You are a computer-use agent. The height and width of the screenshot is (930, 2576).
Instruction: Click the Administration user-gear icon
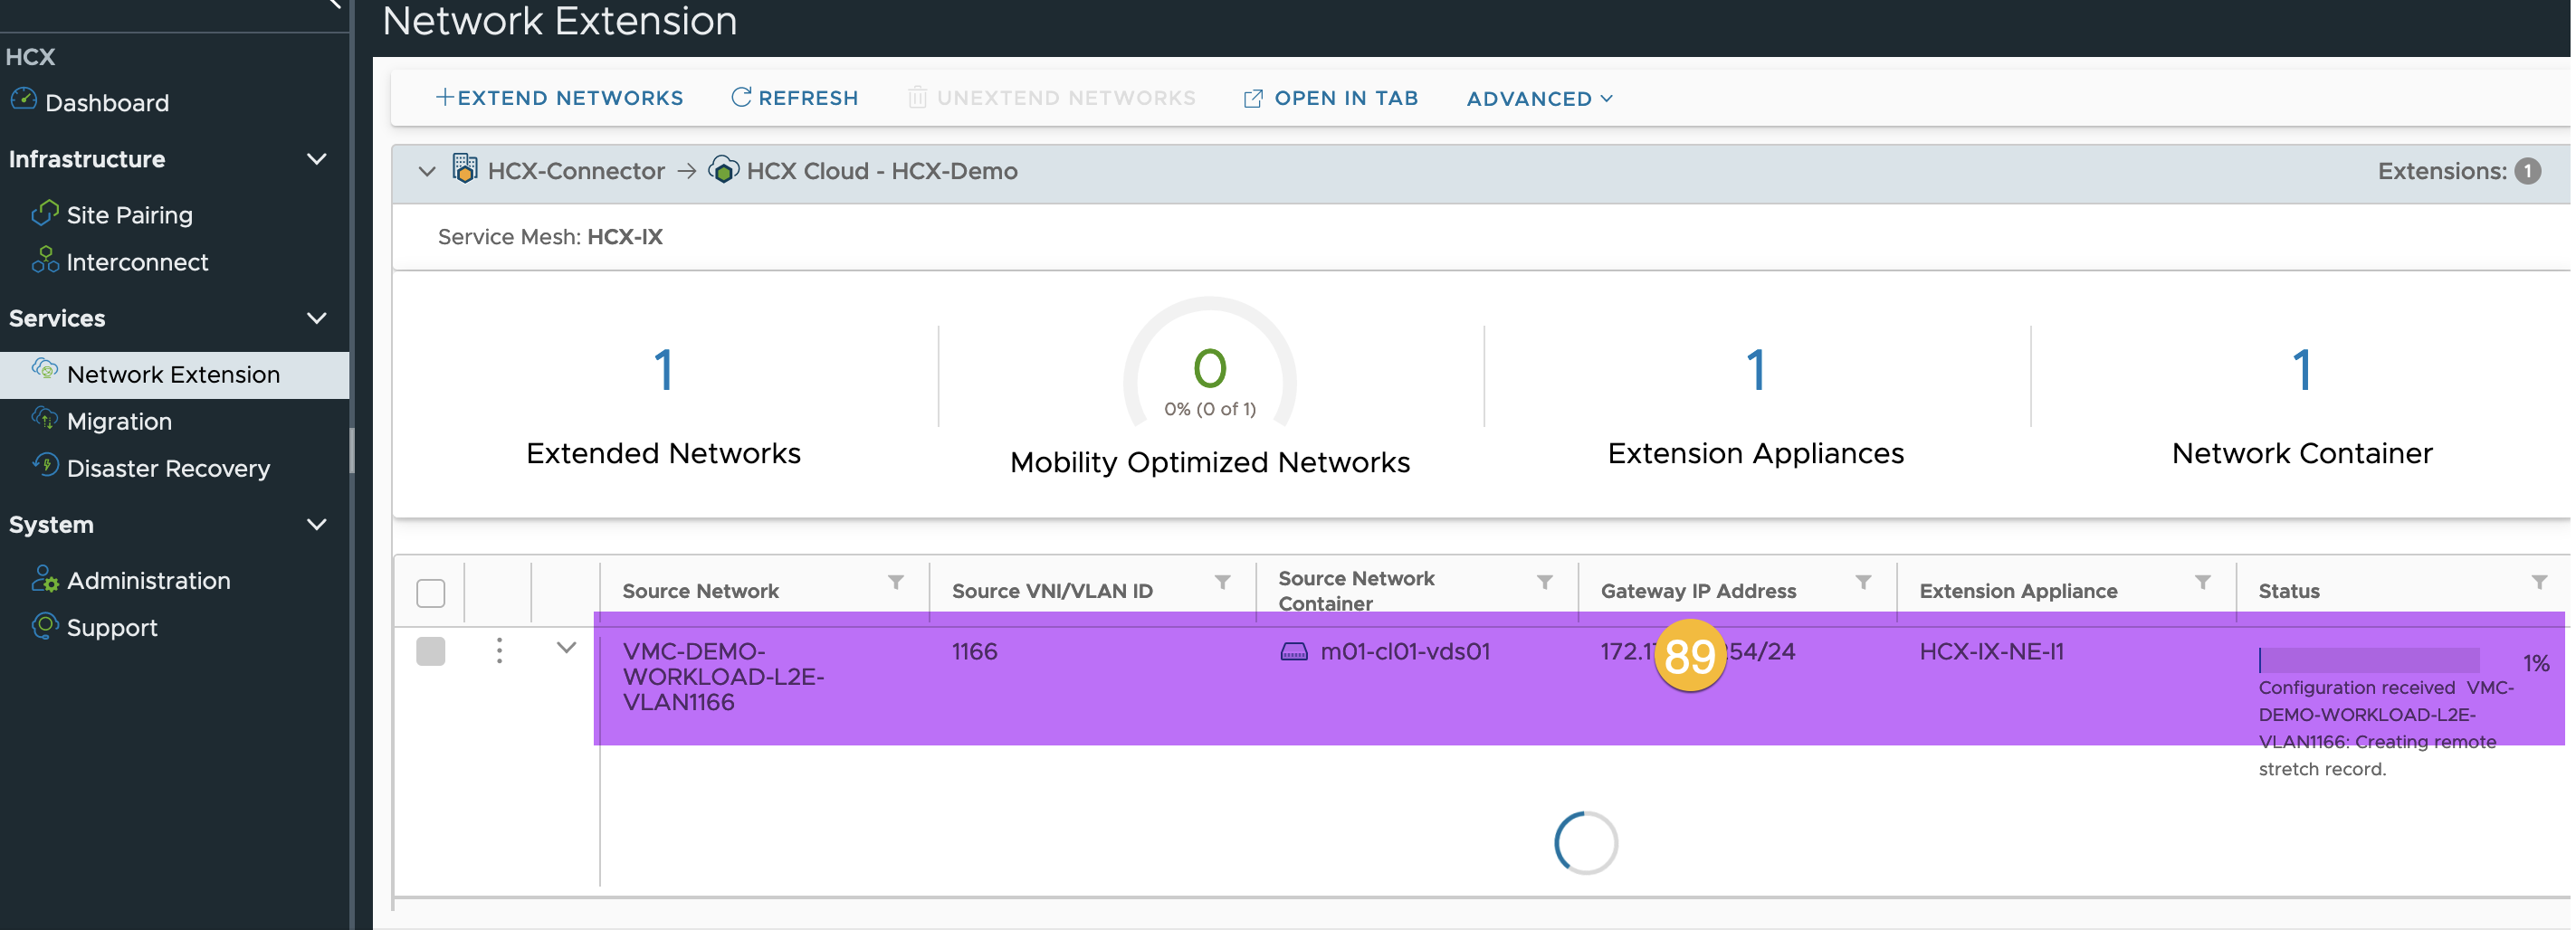pos(45,579)
